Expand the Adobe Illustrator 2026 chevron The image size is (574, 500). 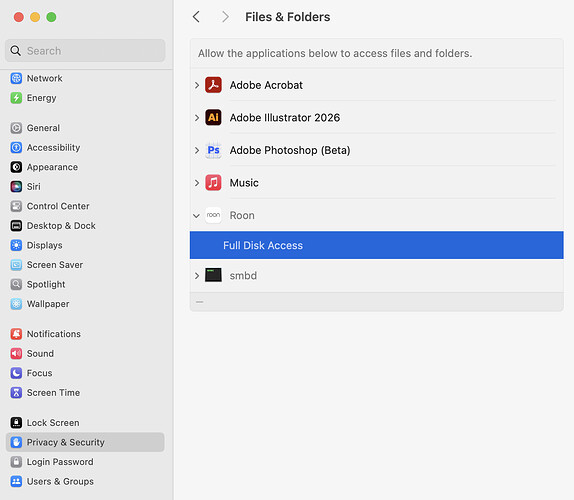tap(197, 118)
